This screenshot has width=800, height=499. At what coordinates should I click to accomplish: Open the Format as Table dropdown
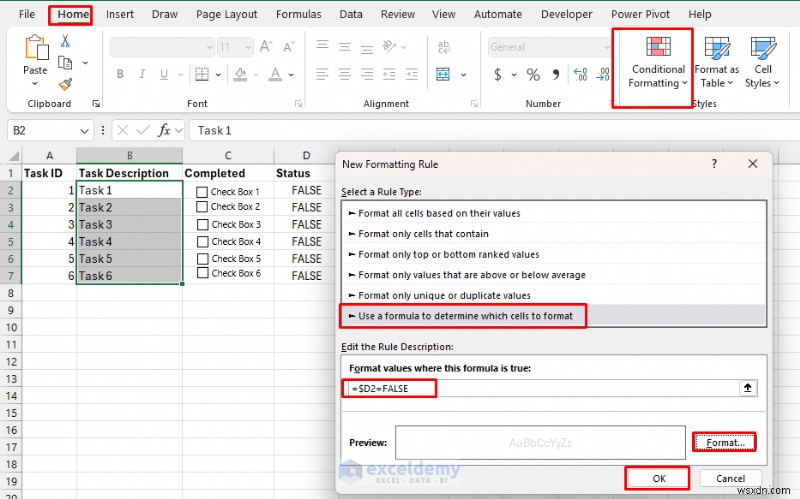(716, 62)
